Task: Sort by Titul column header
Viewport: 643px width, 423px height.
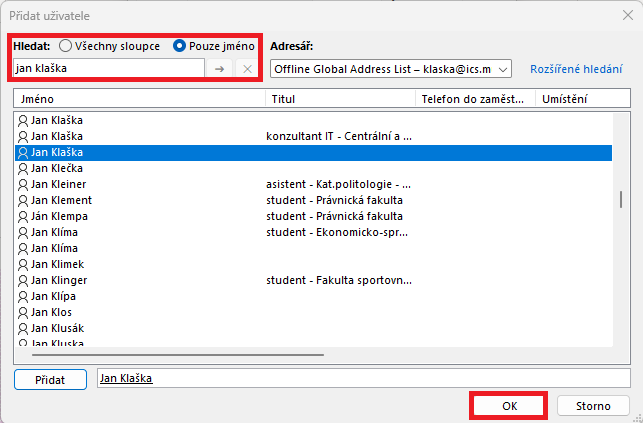Action: coord(340,99)
